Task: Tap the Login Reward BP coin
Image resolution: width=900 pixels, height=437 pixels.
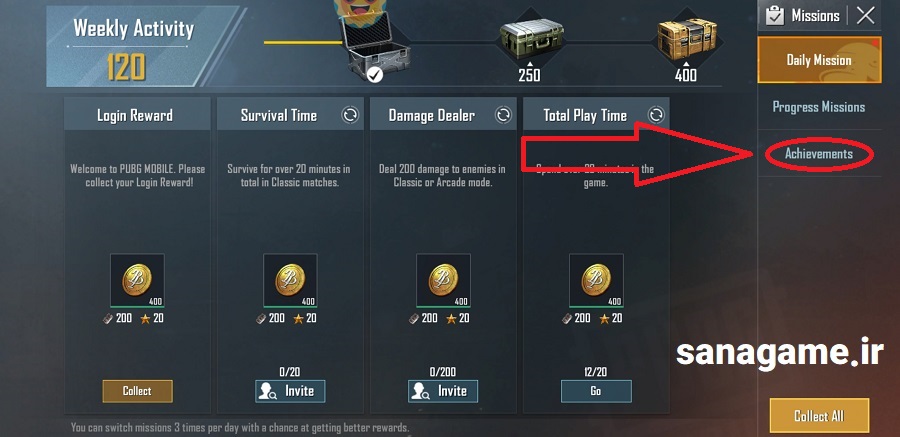Action: point(137,280)
